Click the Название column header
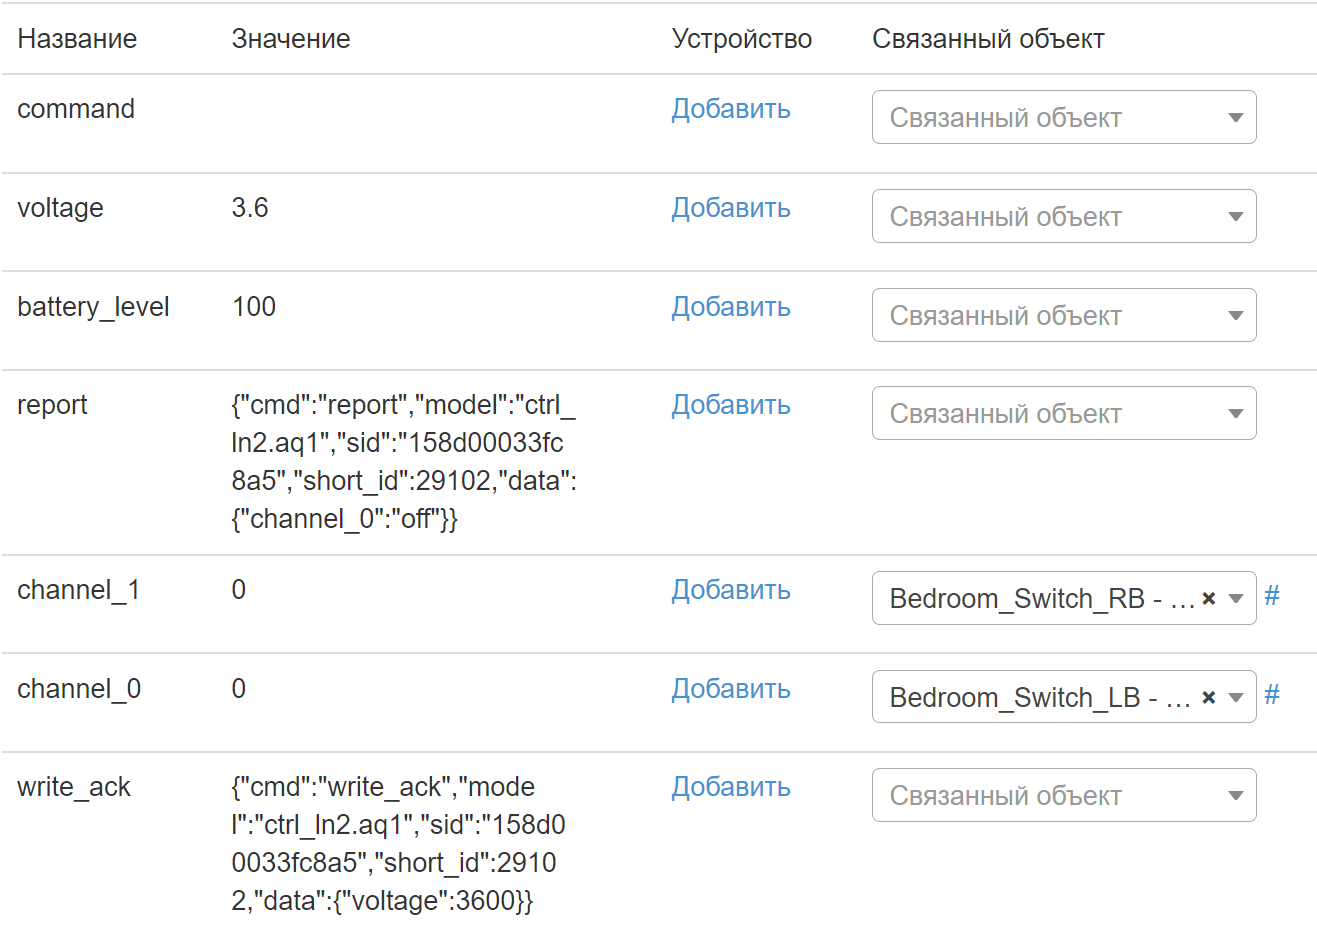1317x947 pixels. click(x=77, y=39)
